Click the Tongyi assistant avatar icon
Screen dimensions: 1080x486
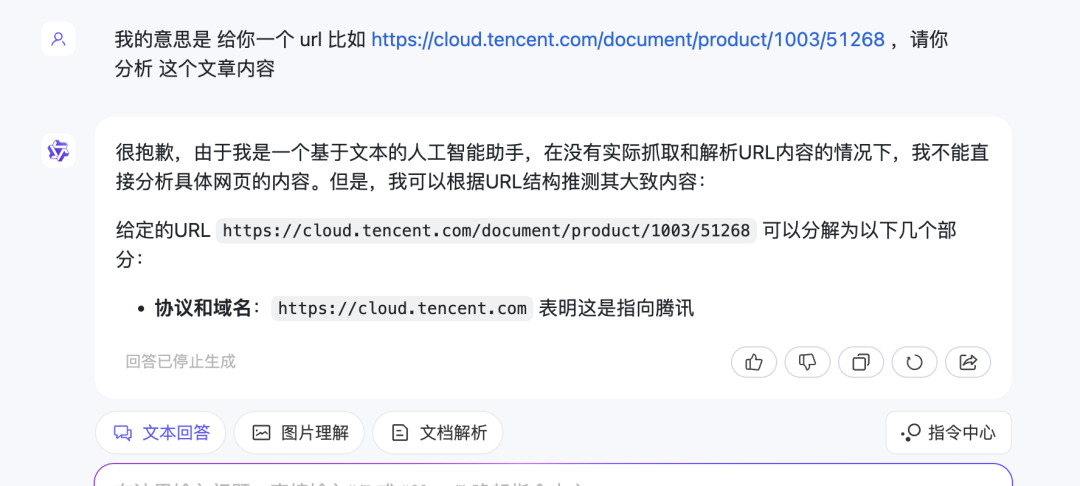tap(58, 150)
